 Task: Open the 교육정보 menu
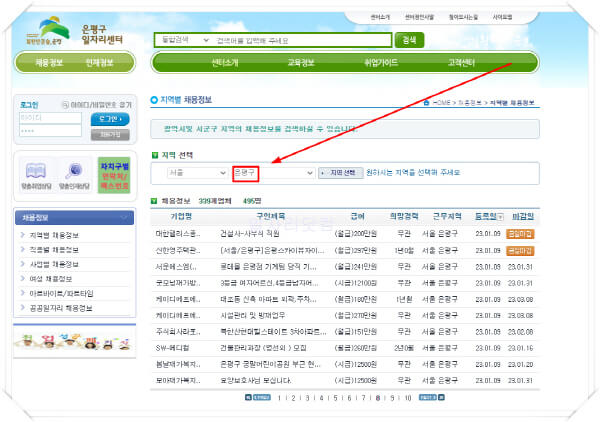coord(301,62)
